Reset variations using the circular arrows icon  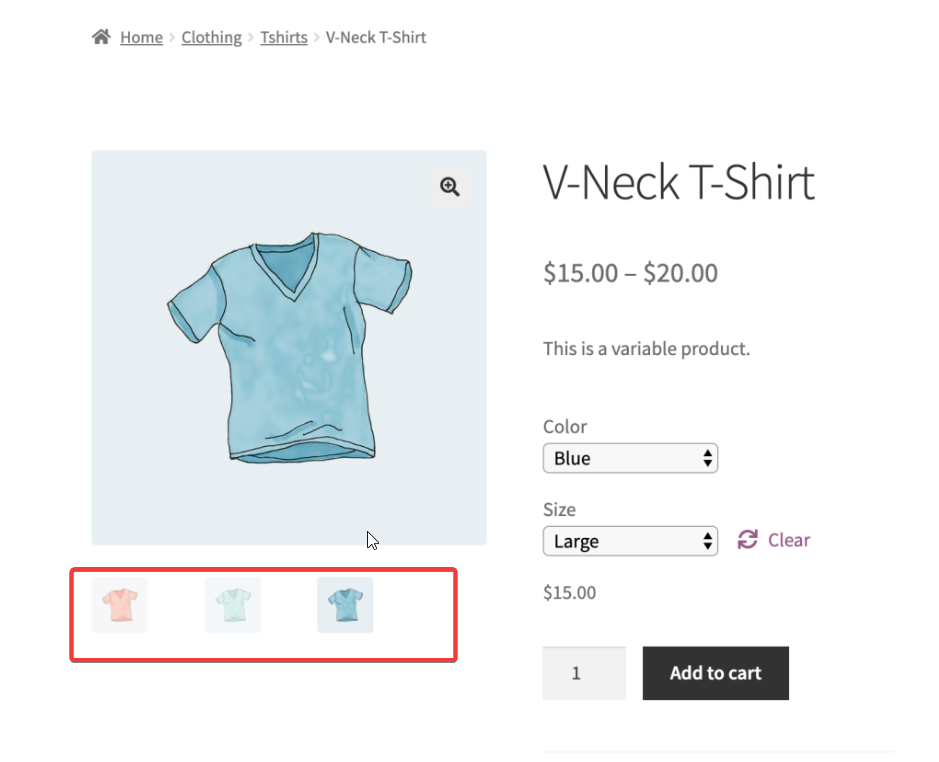pyautogui.click(x=747, y=540)
